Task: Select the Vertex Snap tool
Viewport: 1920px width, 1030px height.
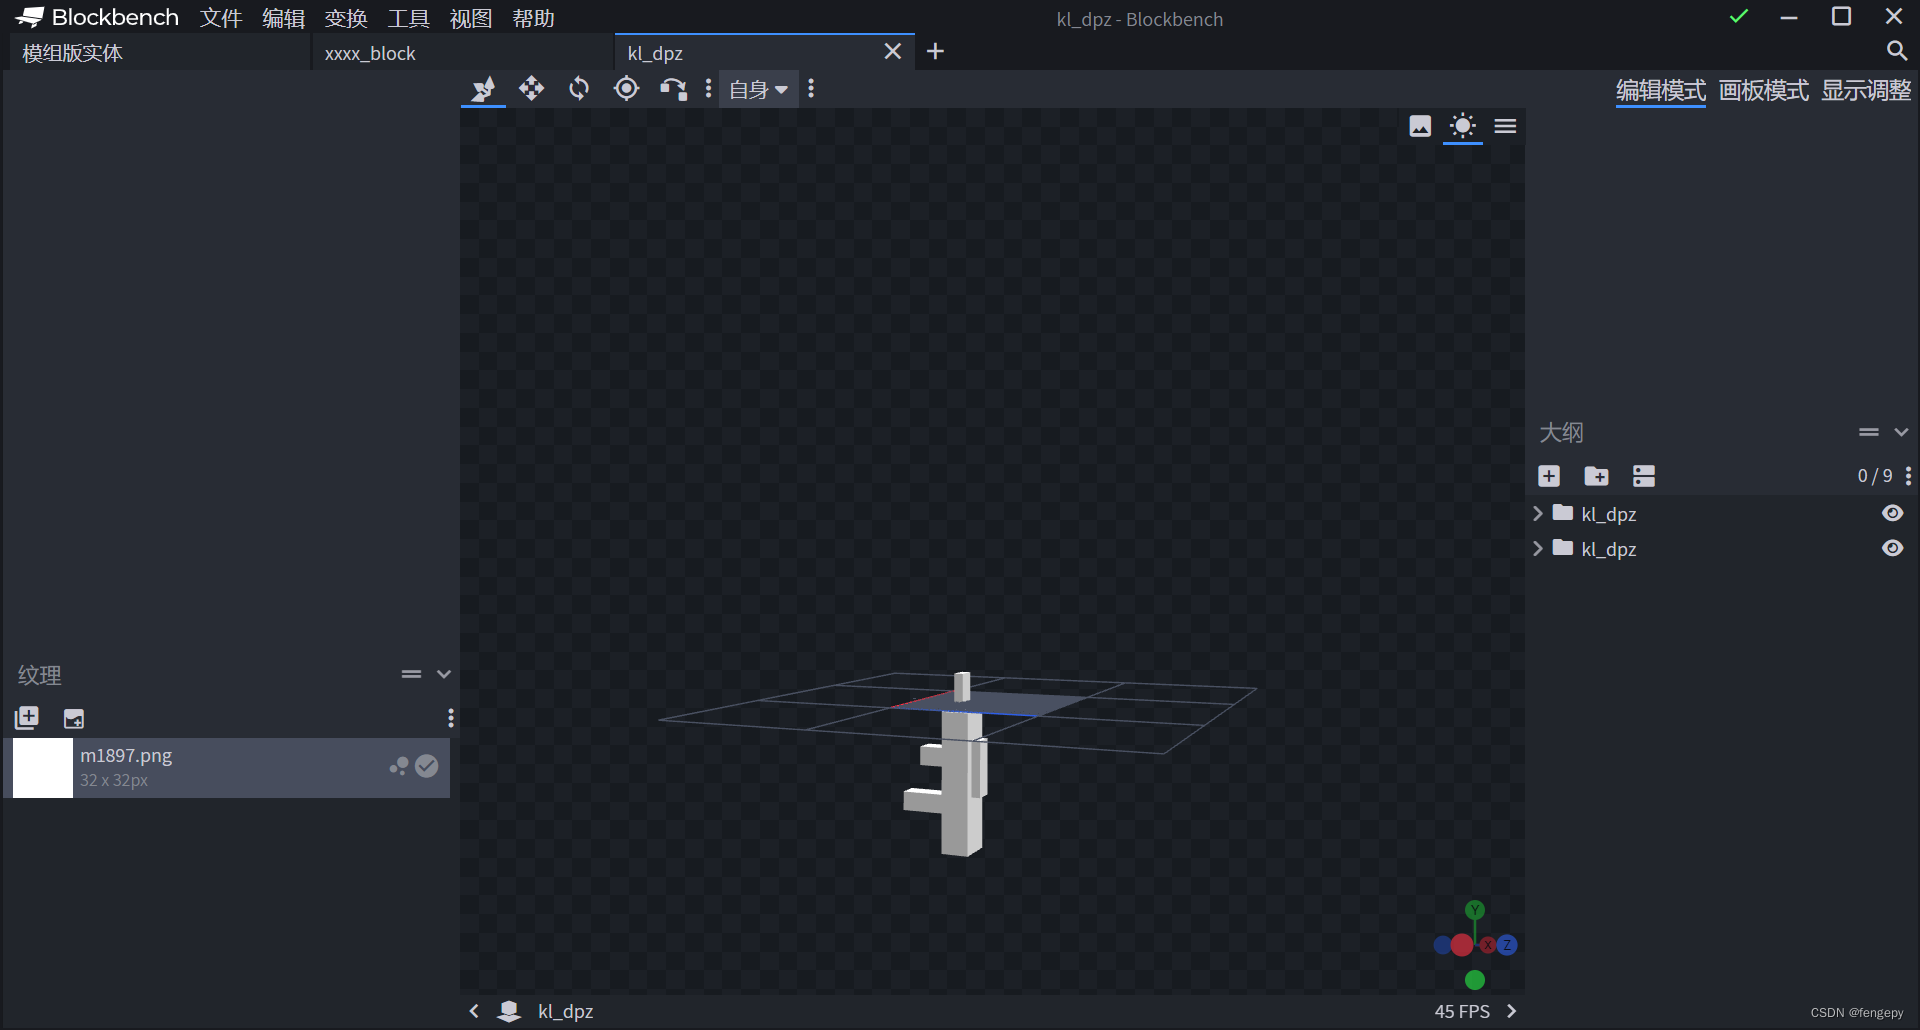Action: (x=674, y=90)
